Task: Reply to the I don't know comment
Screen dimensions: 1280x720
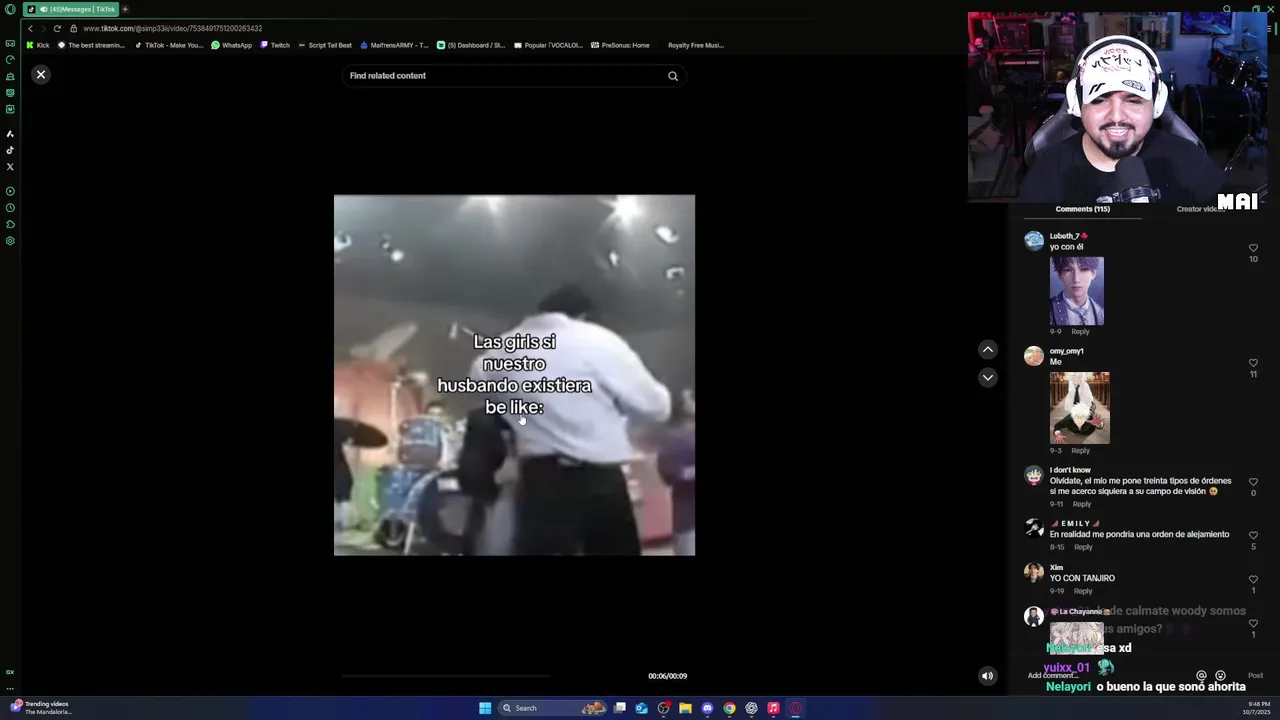Action: (1082, 504)
